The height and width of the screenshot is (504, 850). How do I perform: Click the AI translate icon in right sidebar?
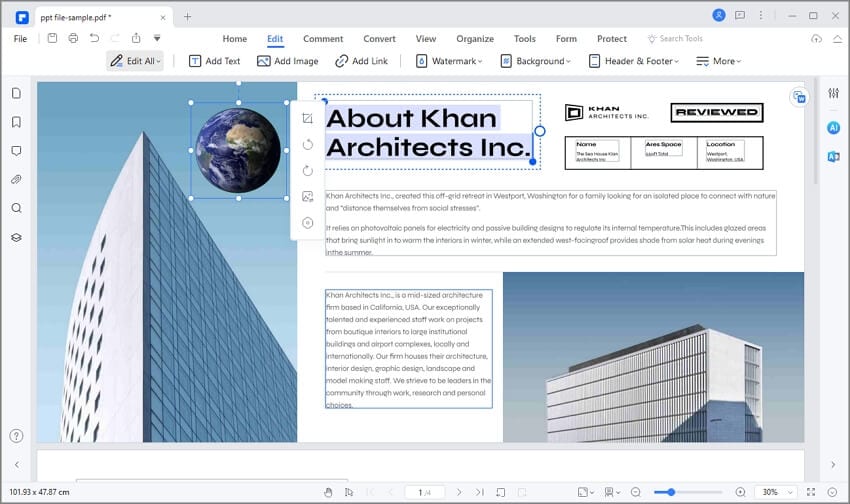[x=833, y=157]
